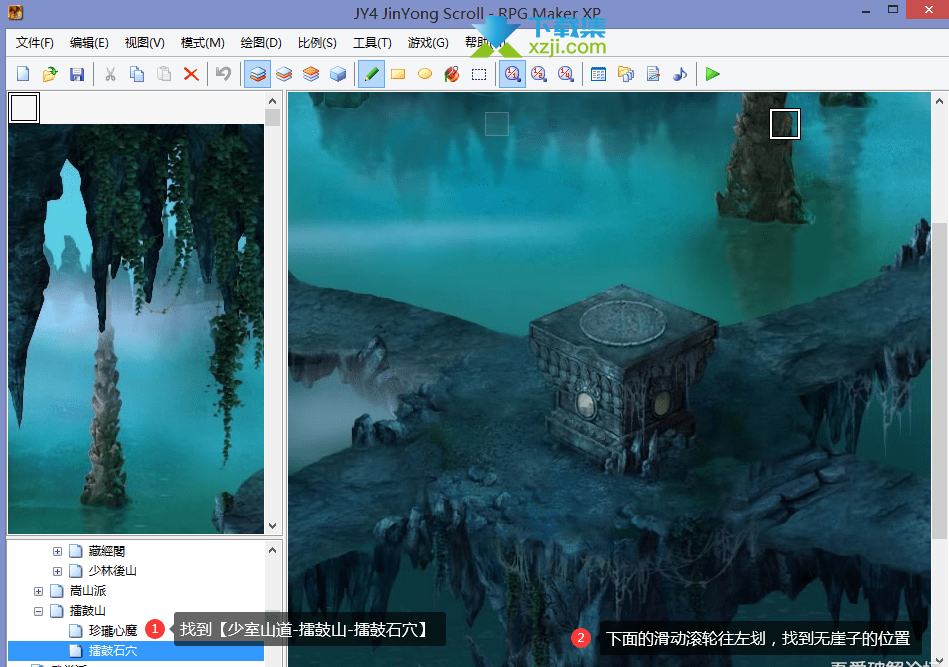Cut the selection with the scissors icon
This screenshot has width=949, height=667.
pos(110,74)
